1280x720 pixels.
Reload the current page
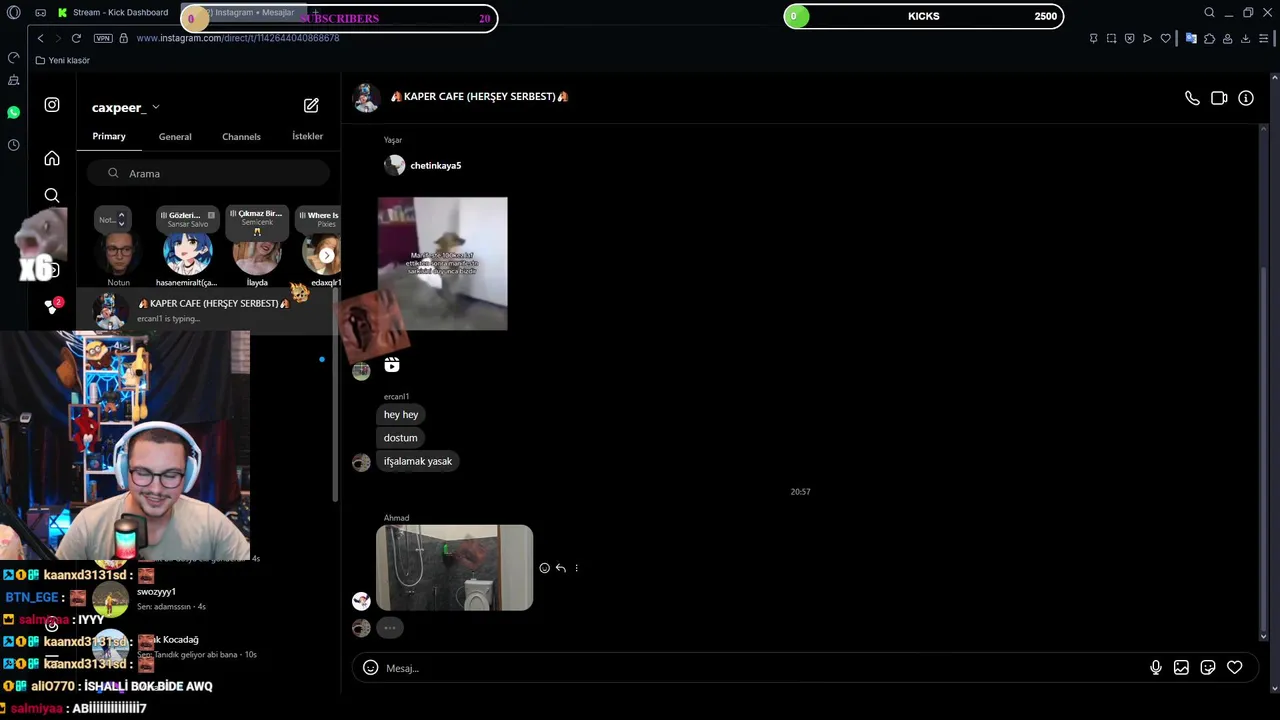pos(76,38)
